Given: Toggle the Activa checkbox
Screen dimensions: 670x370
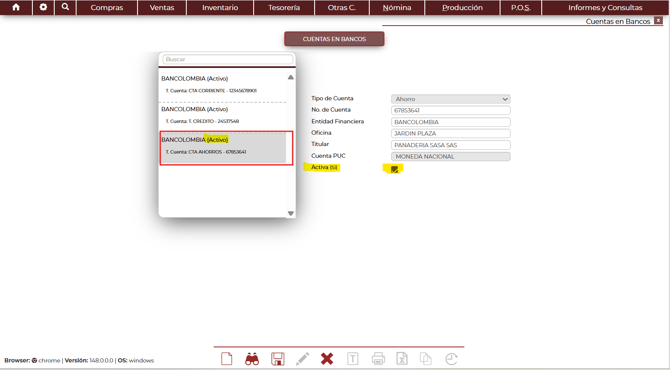Looking at the screenshot, I should tap(394, 169).
